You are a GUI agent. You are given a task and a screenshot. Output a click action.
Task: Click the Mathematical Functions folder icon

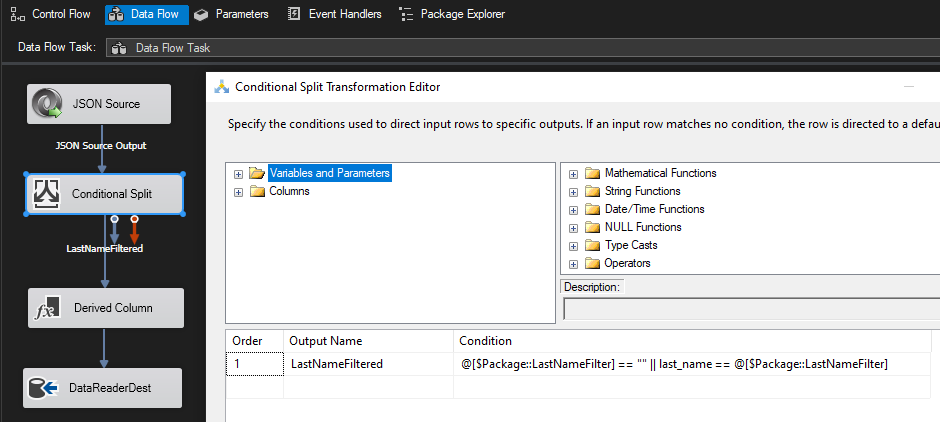pos(592,173)
